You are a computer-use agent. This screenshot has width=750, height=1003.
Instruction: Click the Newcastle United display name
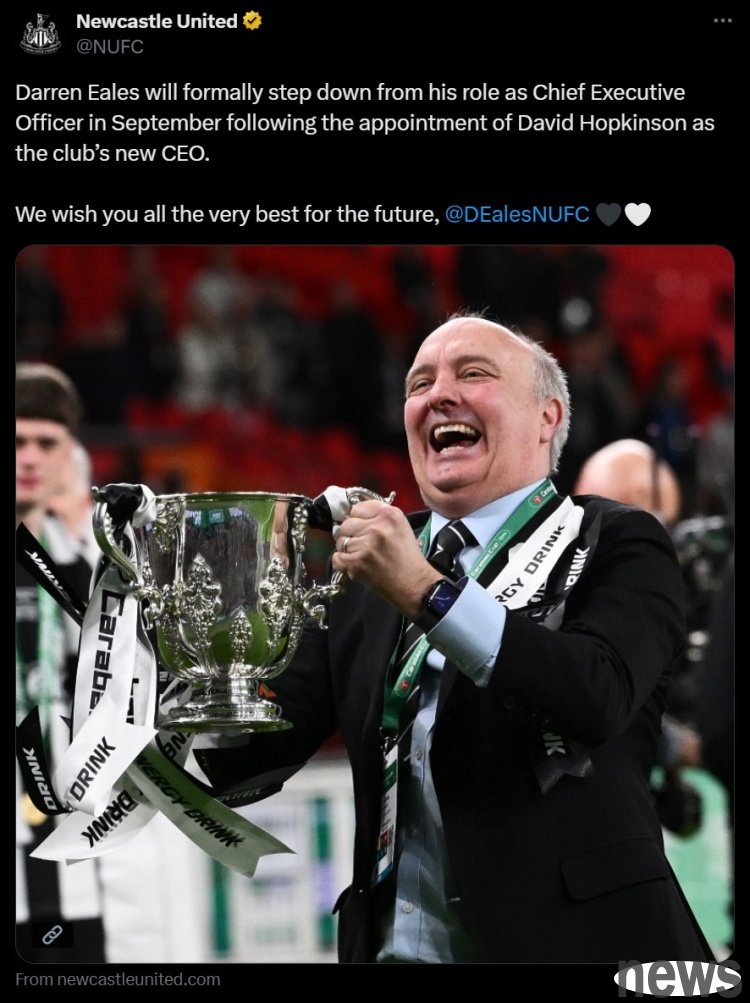click(157, 21)
